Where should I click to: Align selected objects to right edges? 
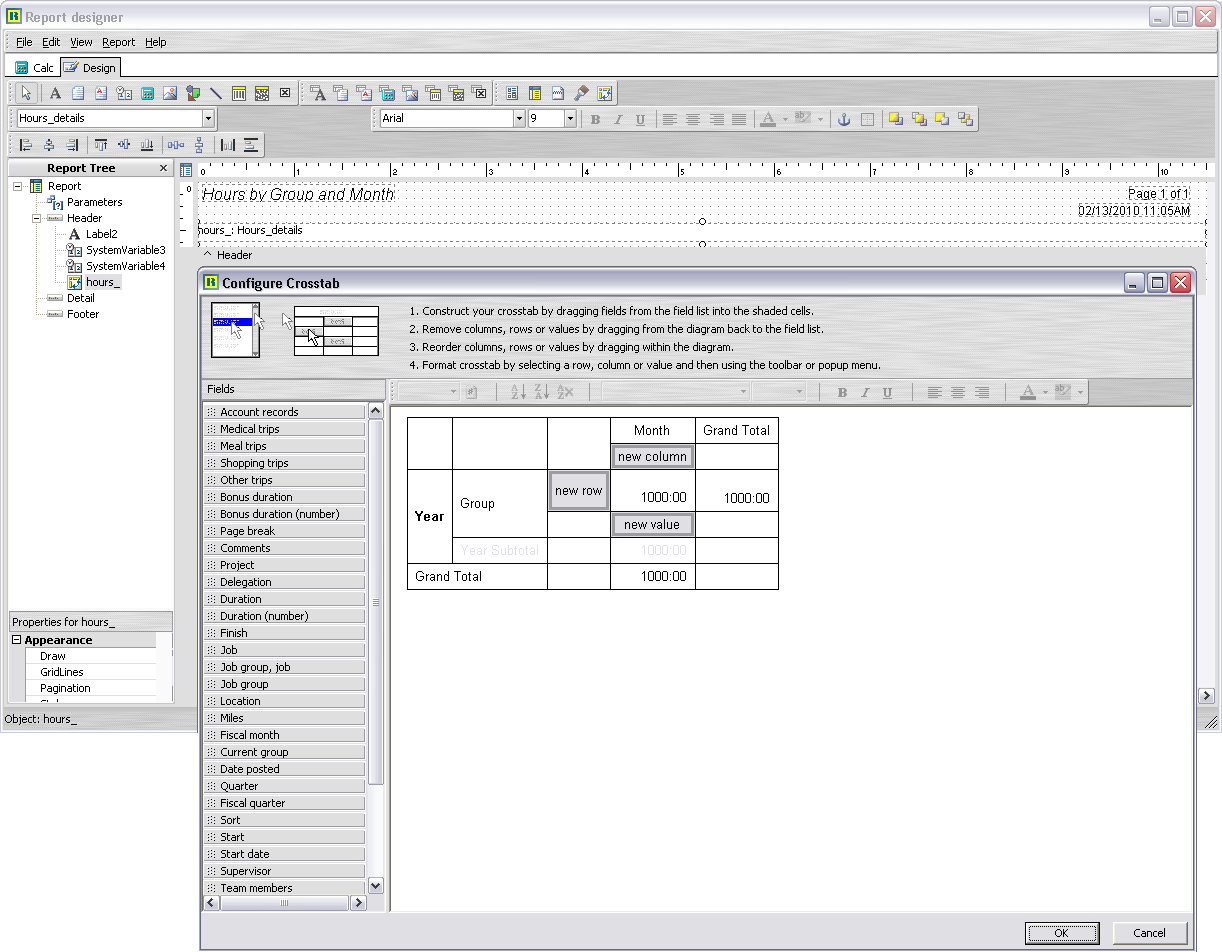pos(72,145)
